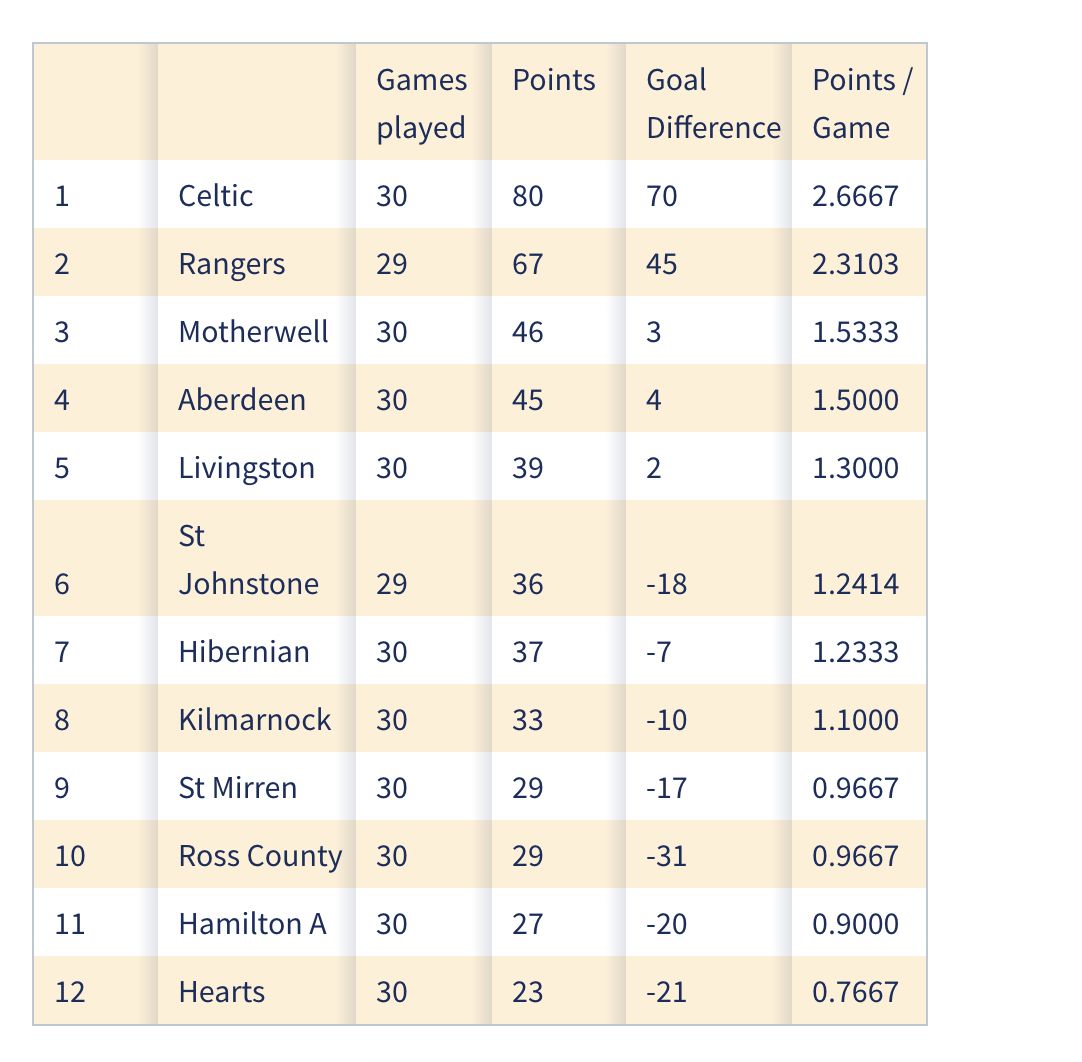Click the Motherwell row label
This screenshot has width=1082, height=1062.
253,332
